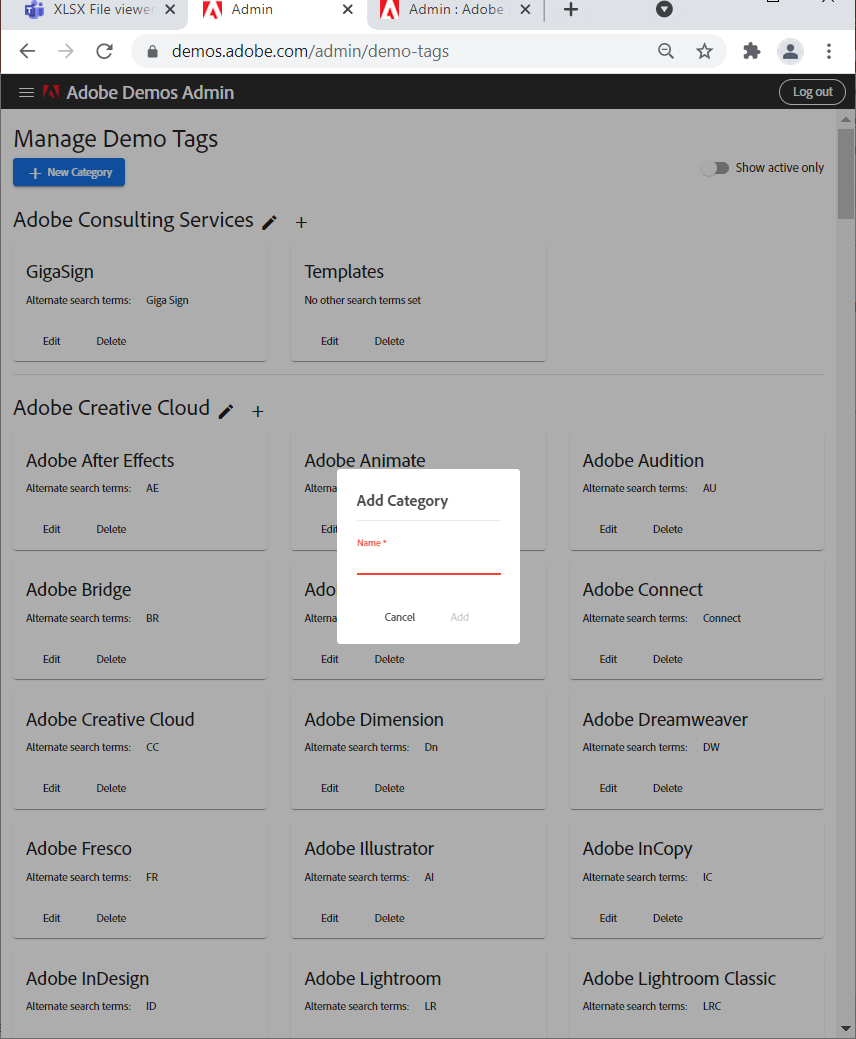Click Adobe InDesign card title

point(87,979)
